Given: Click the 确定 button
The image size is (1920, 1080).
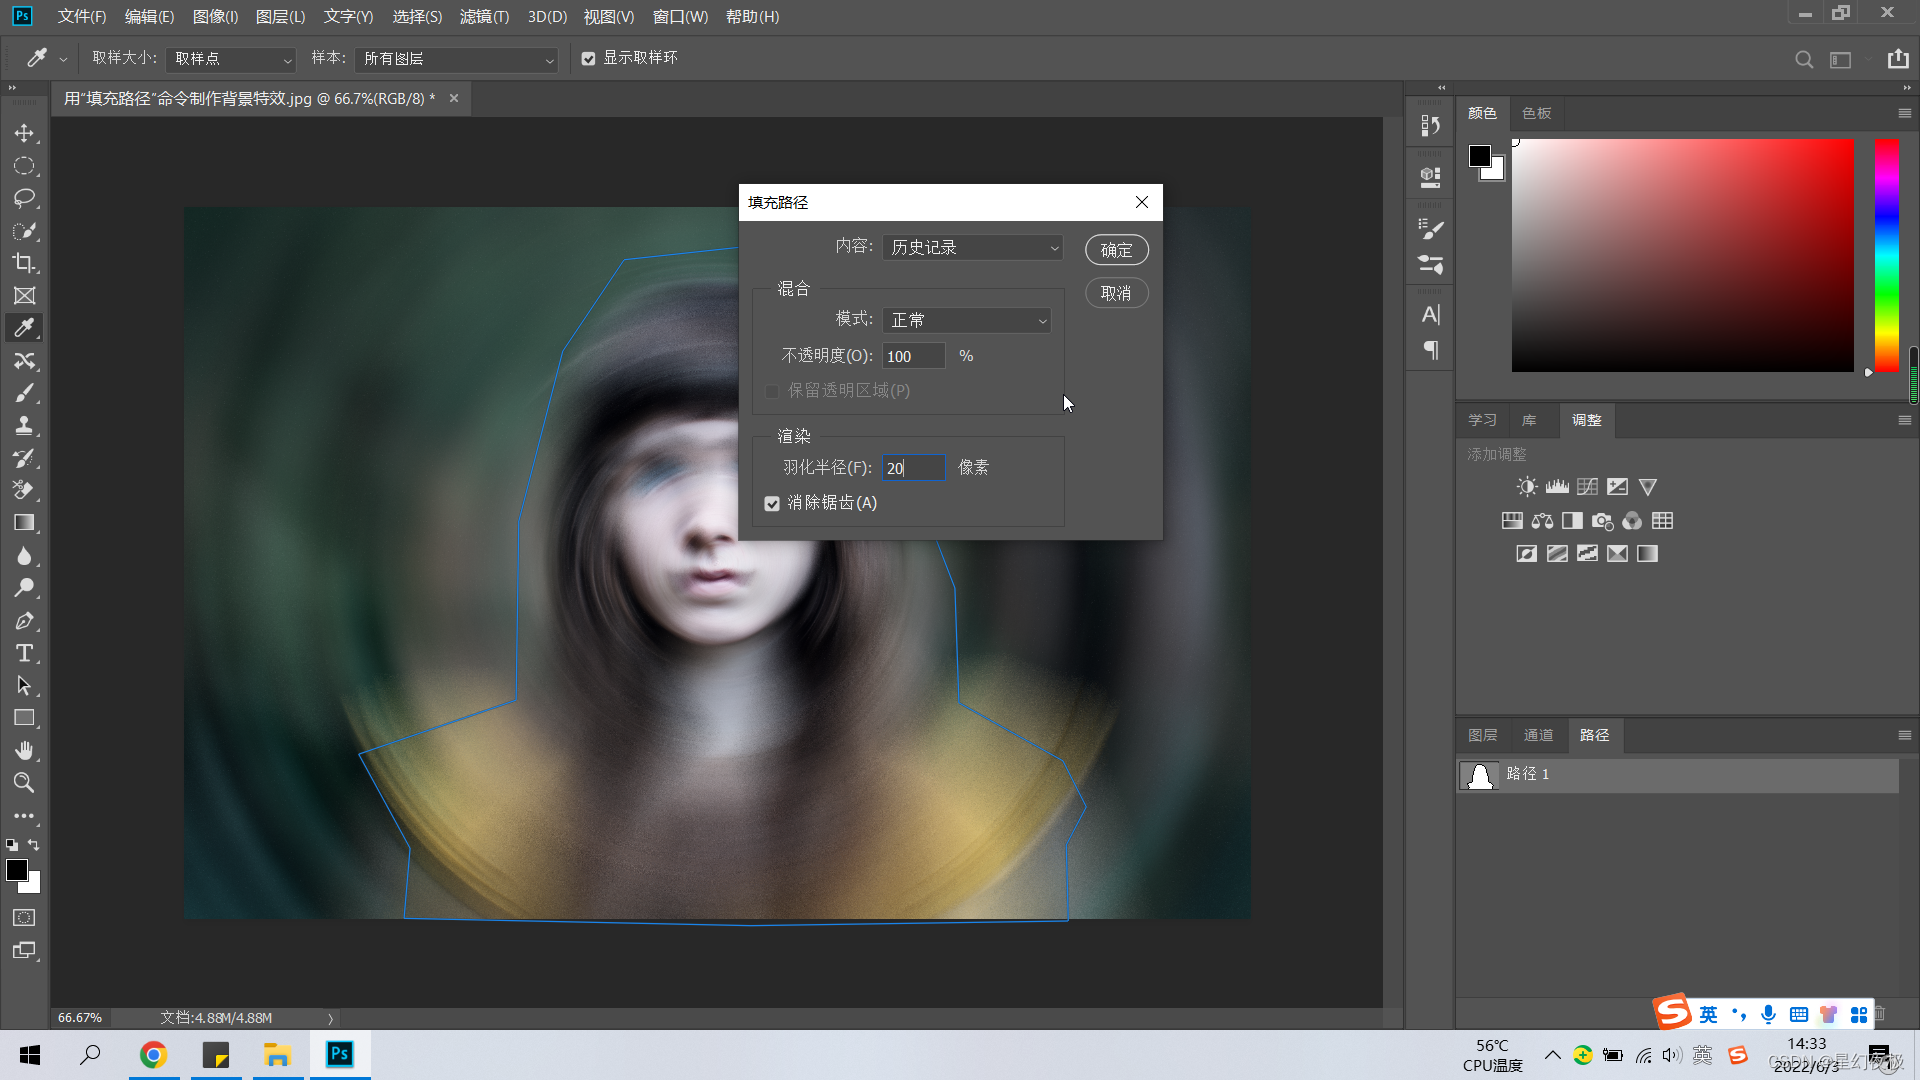Looking at the screenshot, I should tap(1116, 250).
